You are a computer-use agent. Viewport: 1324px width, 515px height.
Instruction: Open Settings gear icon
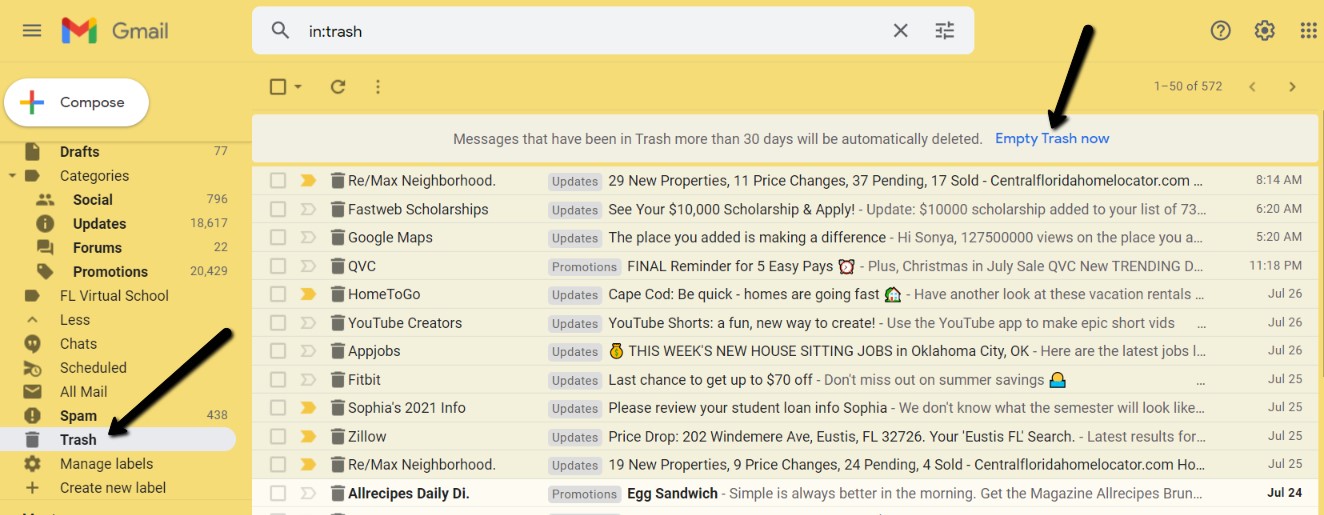pyautogui.click(x=1264, y=31)
